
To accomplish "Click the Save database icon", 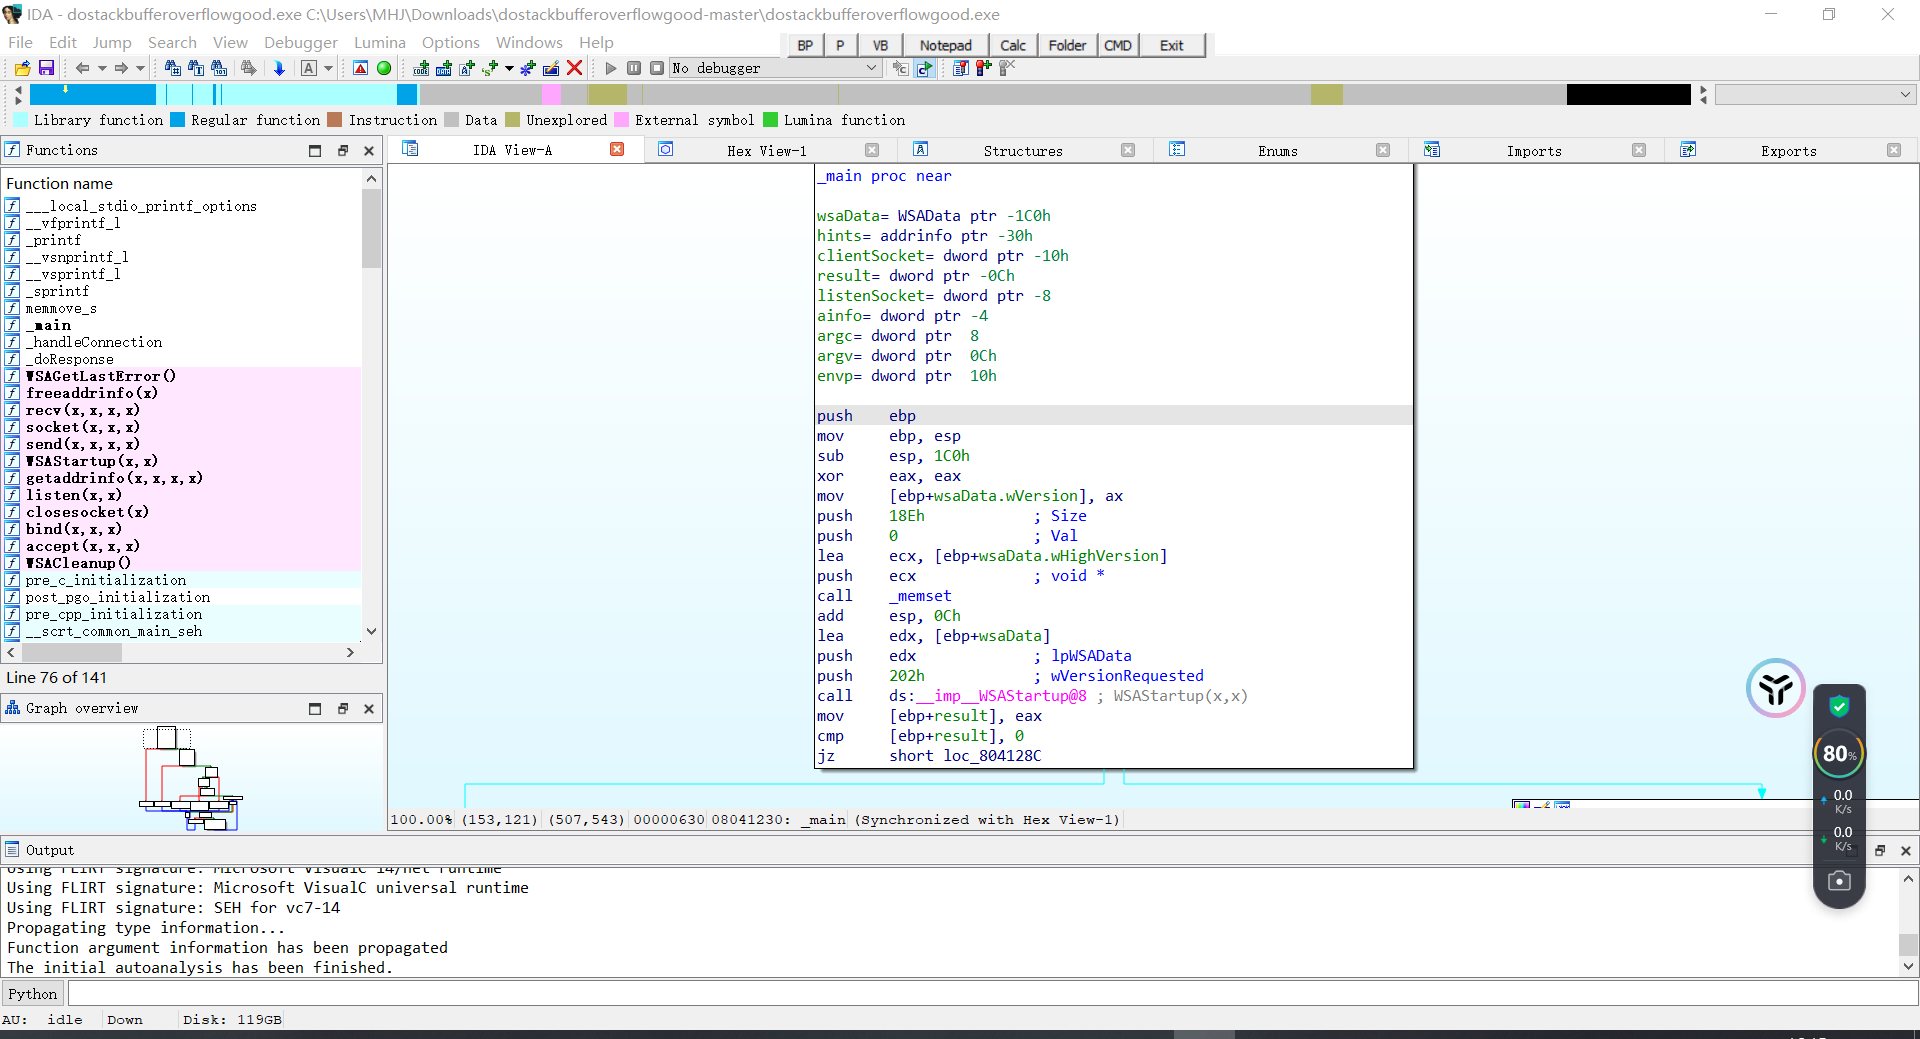I will (x=46, y=68).
